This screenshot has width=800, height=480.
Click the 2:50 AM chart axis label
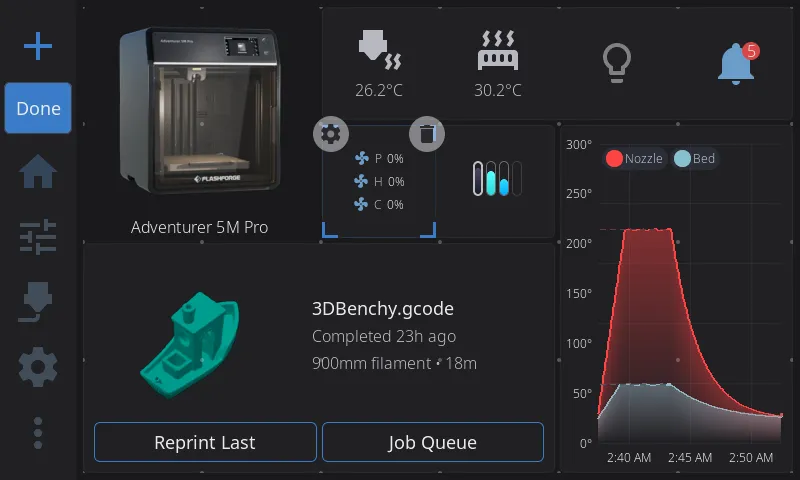[751, 458]
